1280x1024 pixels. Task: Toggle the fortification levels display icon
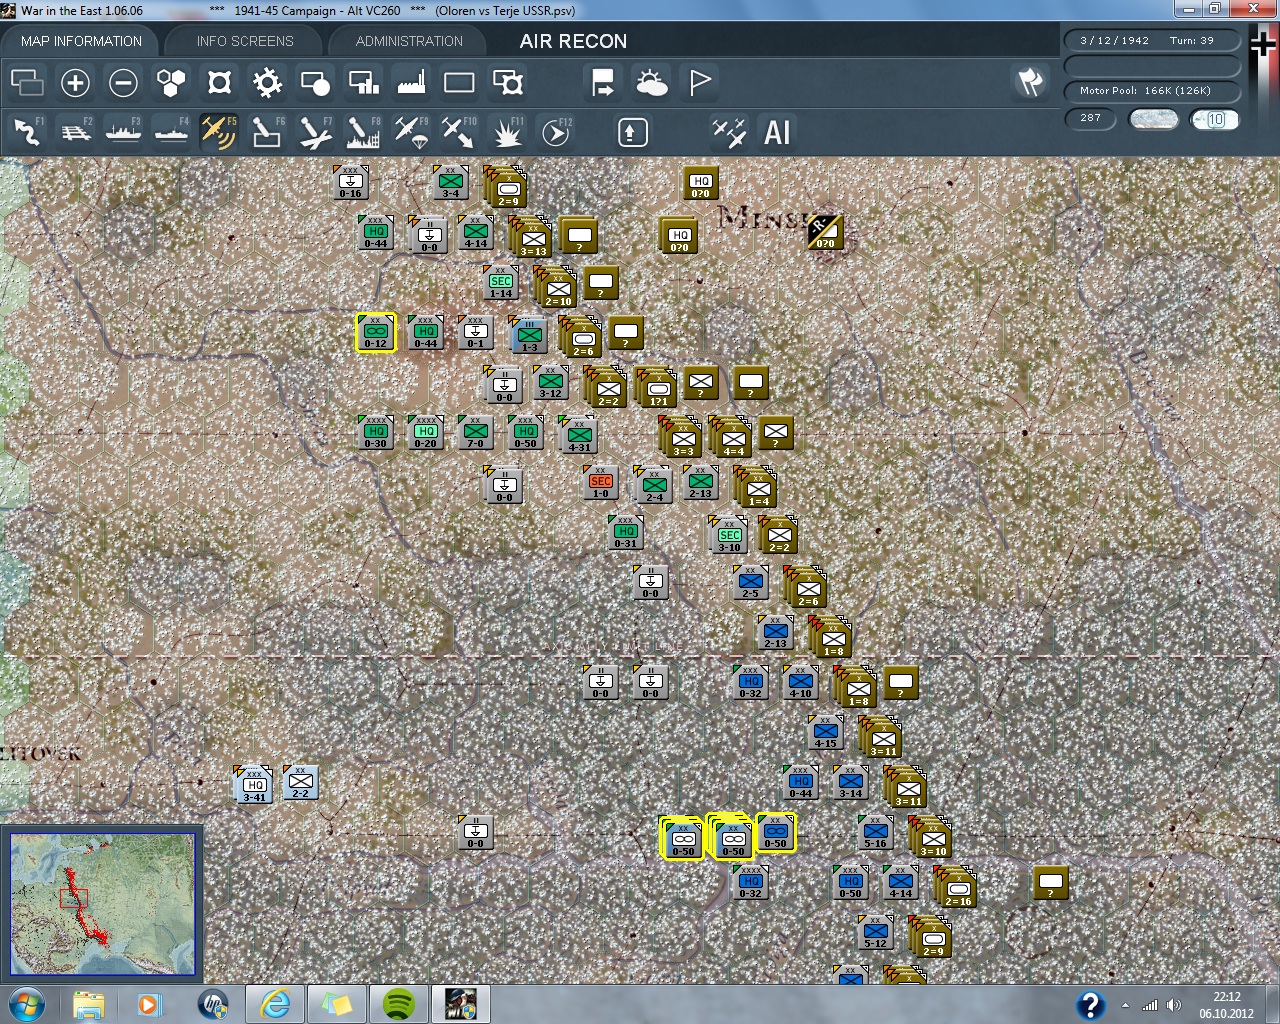coord(219,83)
